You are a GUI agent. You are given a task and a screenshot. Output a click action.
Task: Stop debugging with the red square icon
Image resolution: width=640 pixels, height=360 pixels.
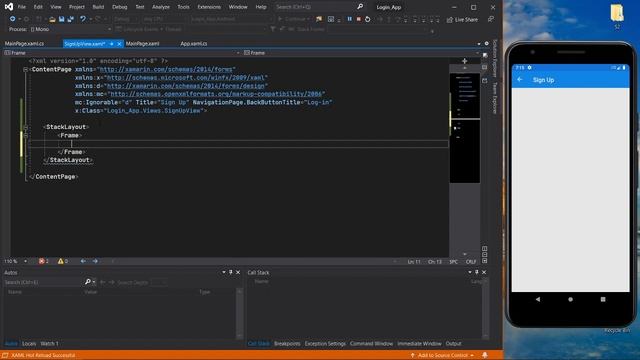pyautogui.click(x=358, y=19)
